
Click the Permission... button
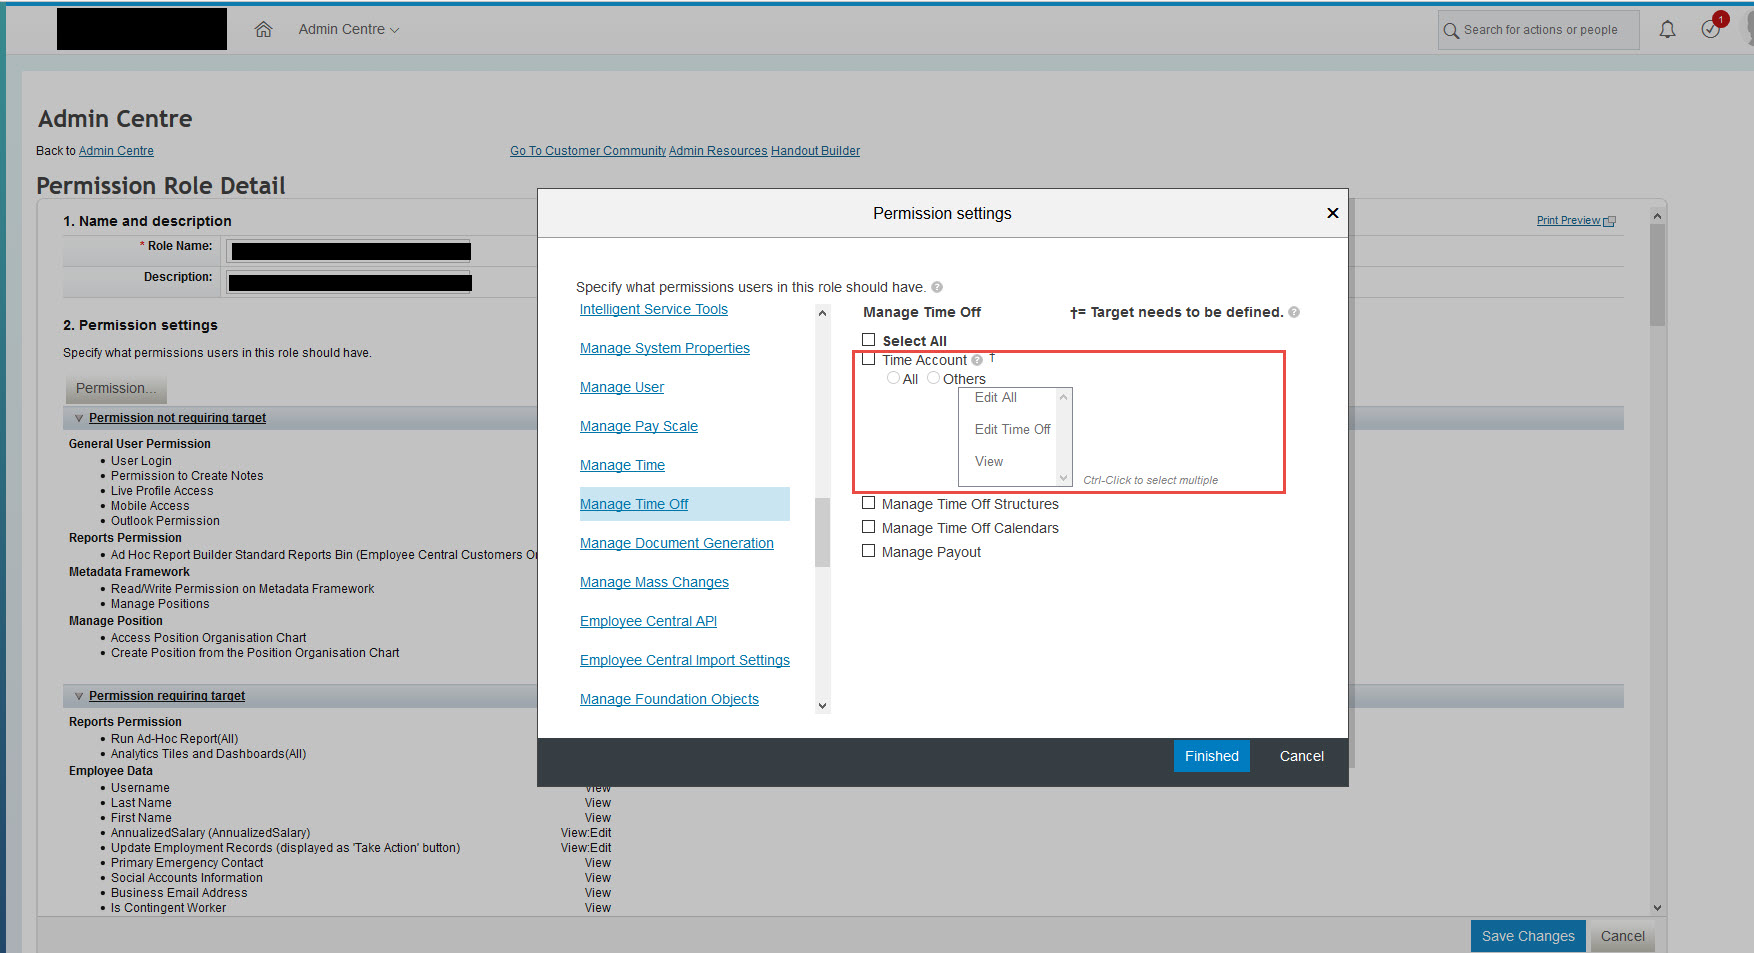(115, 388)
